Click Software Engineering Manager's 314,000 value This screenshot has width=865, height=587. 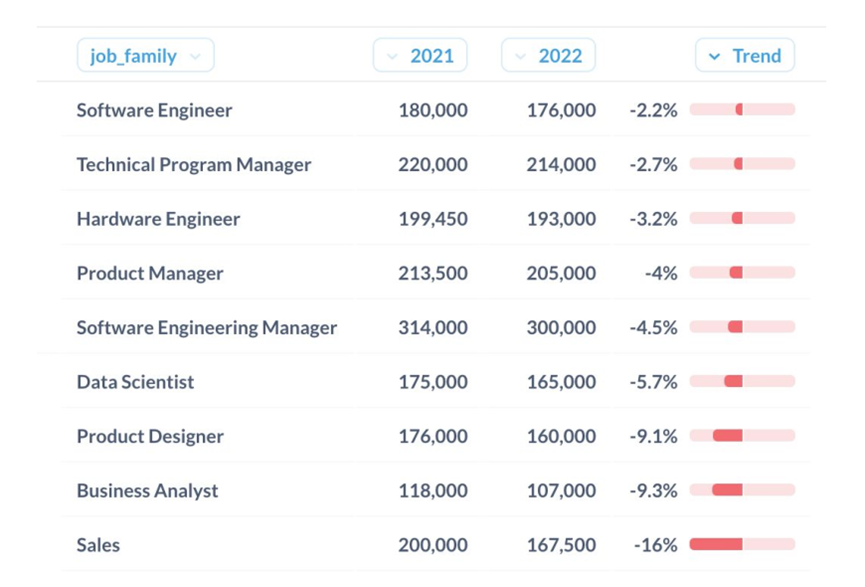pyautogui.click(x=432, y=328)
